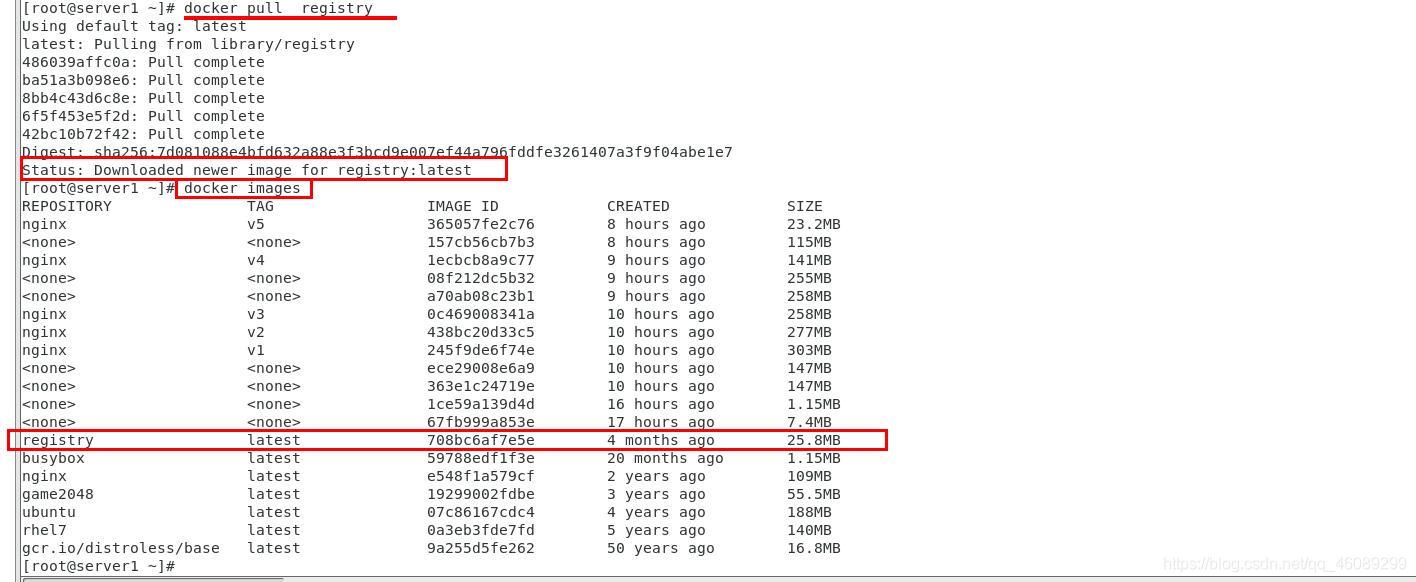This screenshot has width=1416, height=582.
Task: Click the 'ubuntu' repository name
Action: pos(49,512)
